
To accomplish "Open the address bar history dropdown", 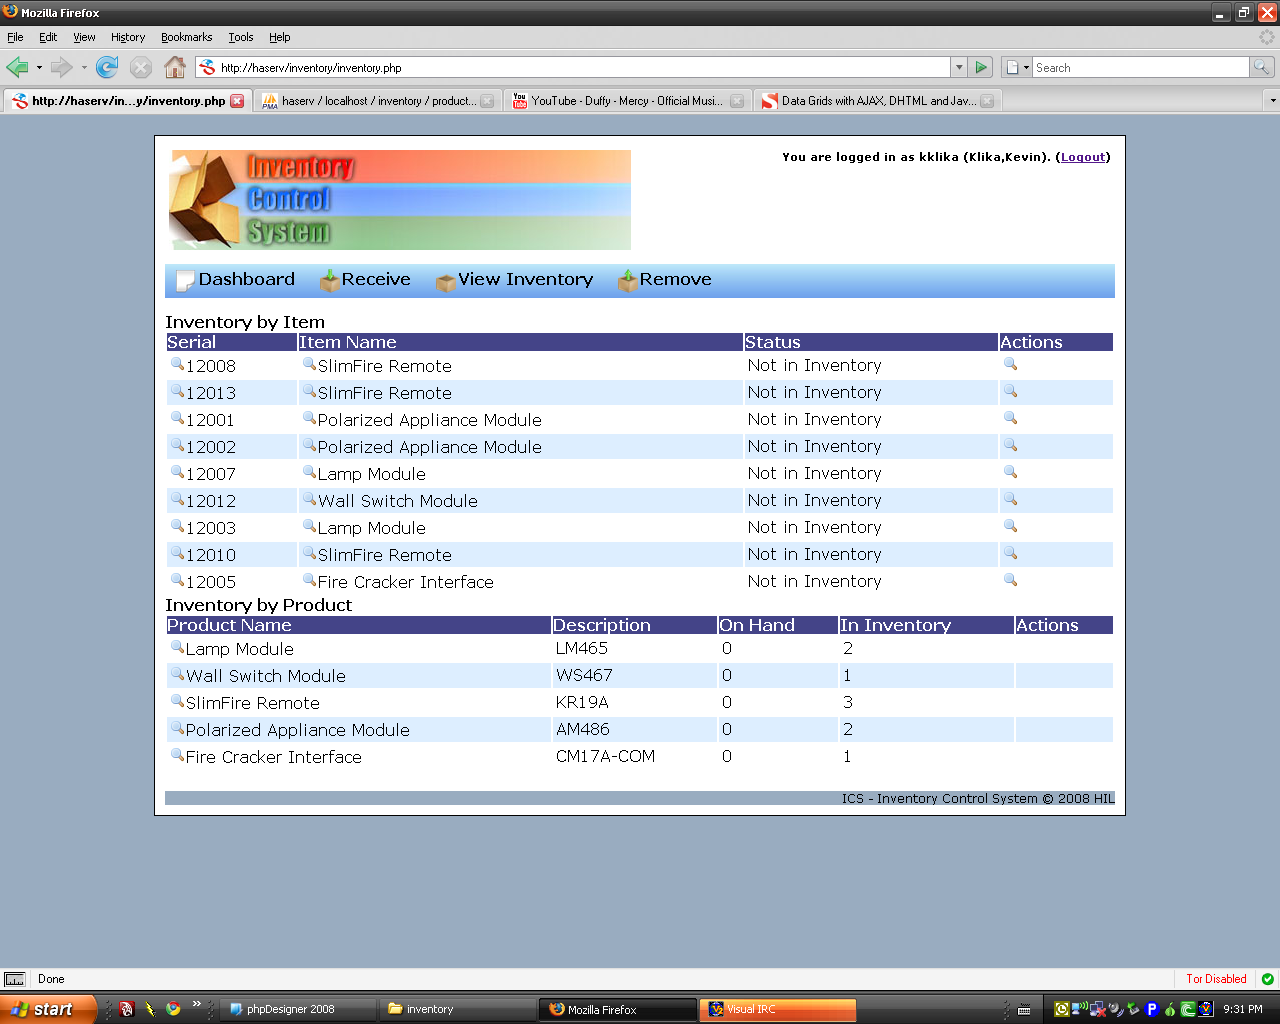I will pyautogui.click(x=959, y=67).
